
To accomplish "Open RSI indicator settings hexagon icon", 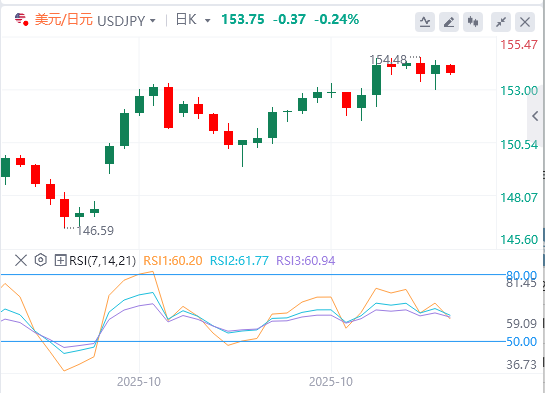I will click(x=41, y=260).
